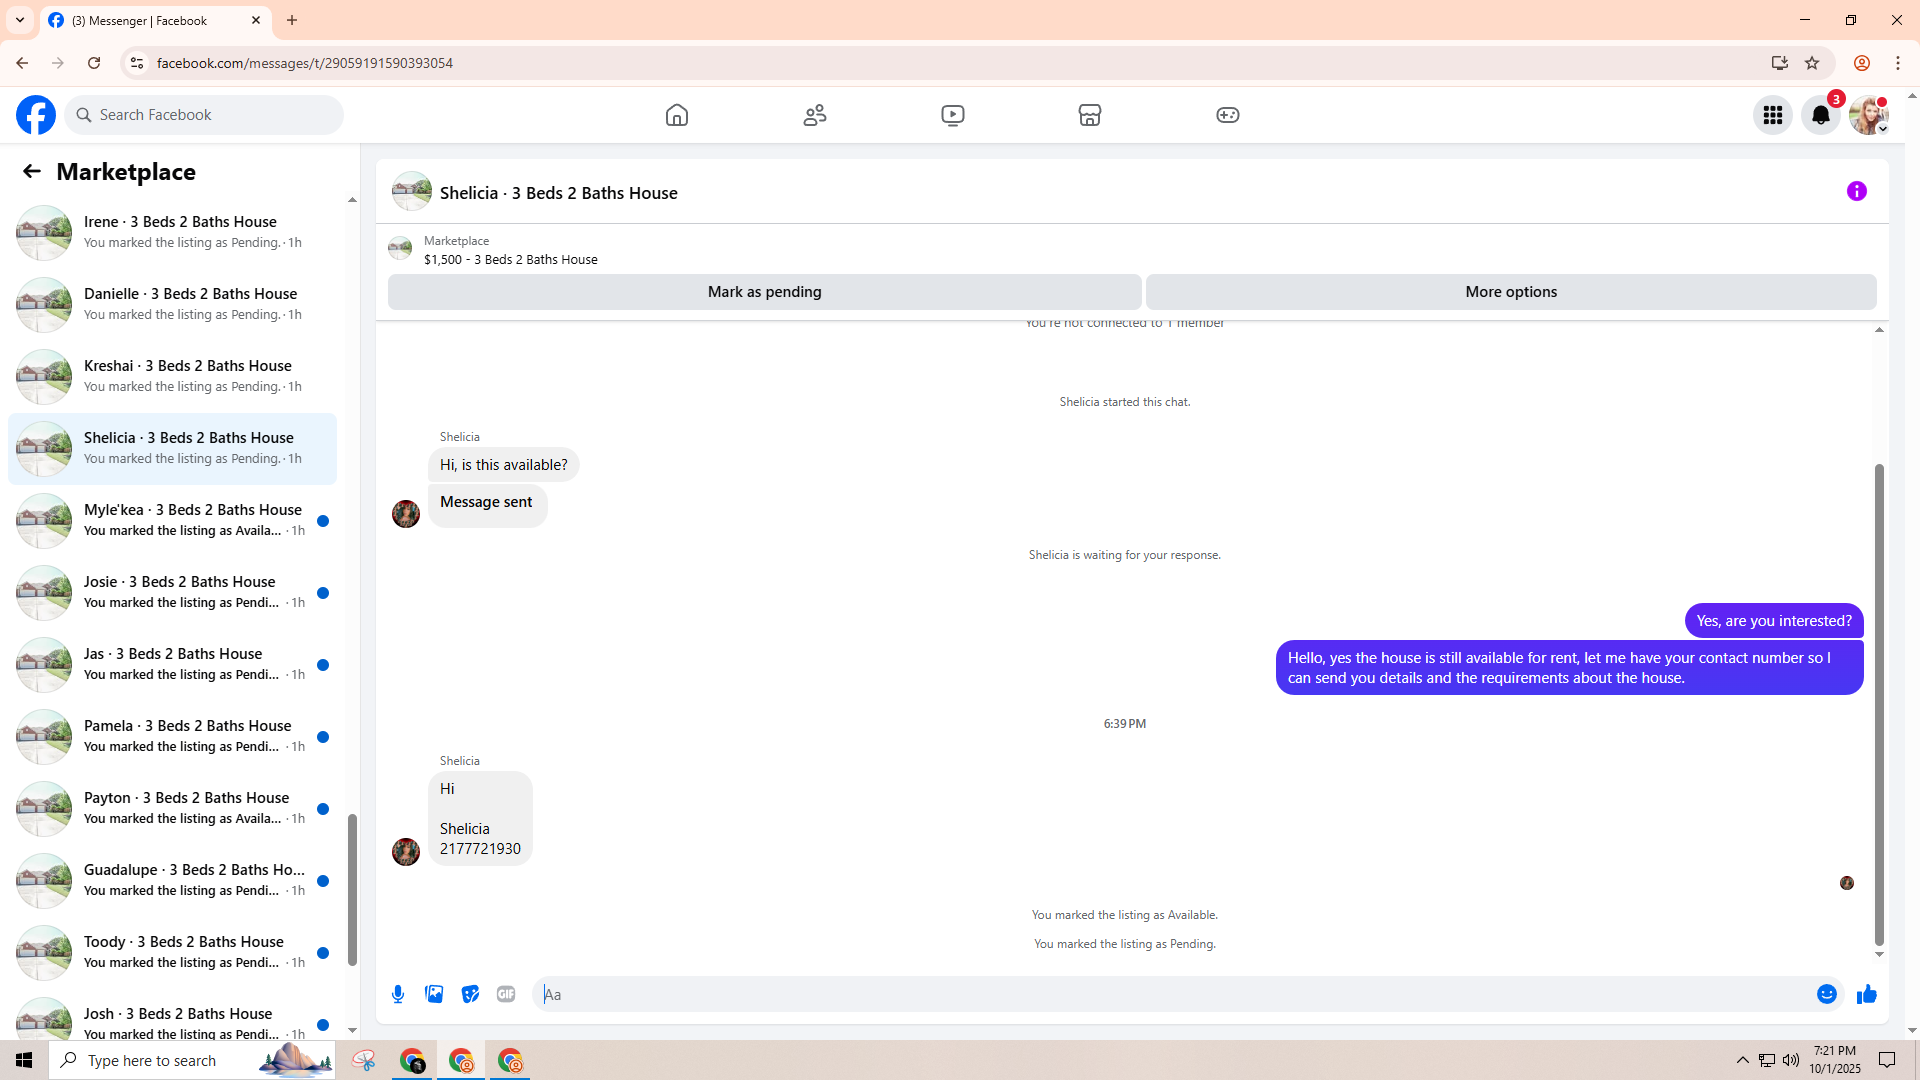The height and width of the screenshot is (1080, 1920).
Task: Open the notifications bell
Action: click(1821, 115)
